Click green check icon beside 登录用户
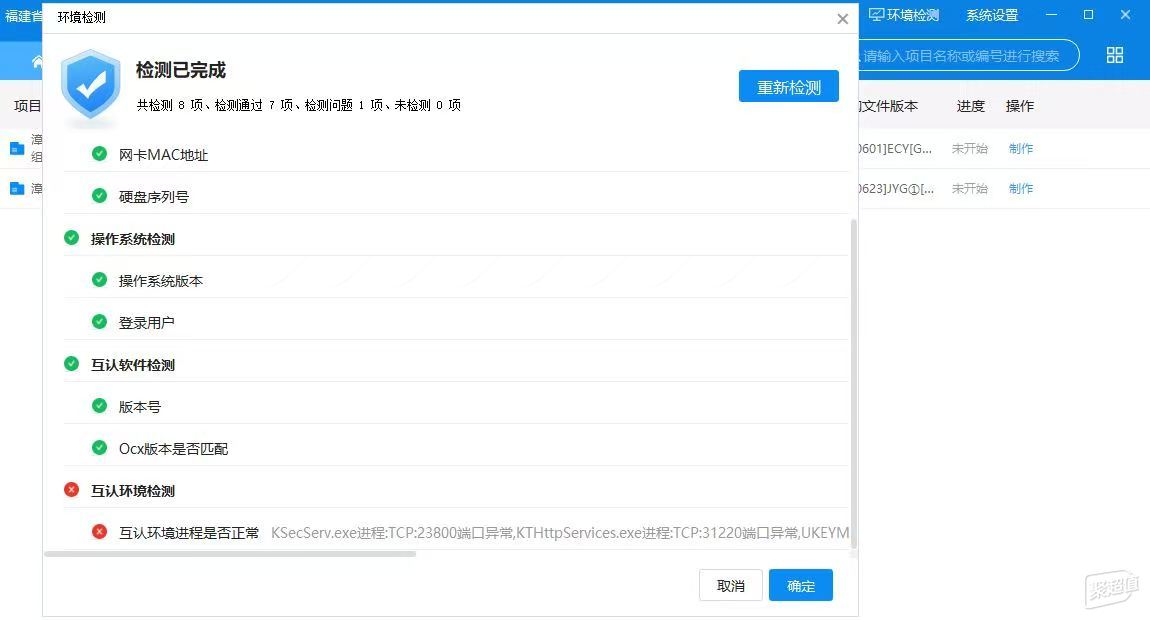Viewport: 1150px width, 620px height. 100,322
